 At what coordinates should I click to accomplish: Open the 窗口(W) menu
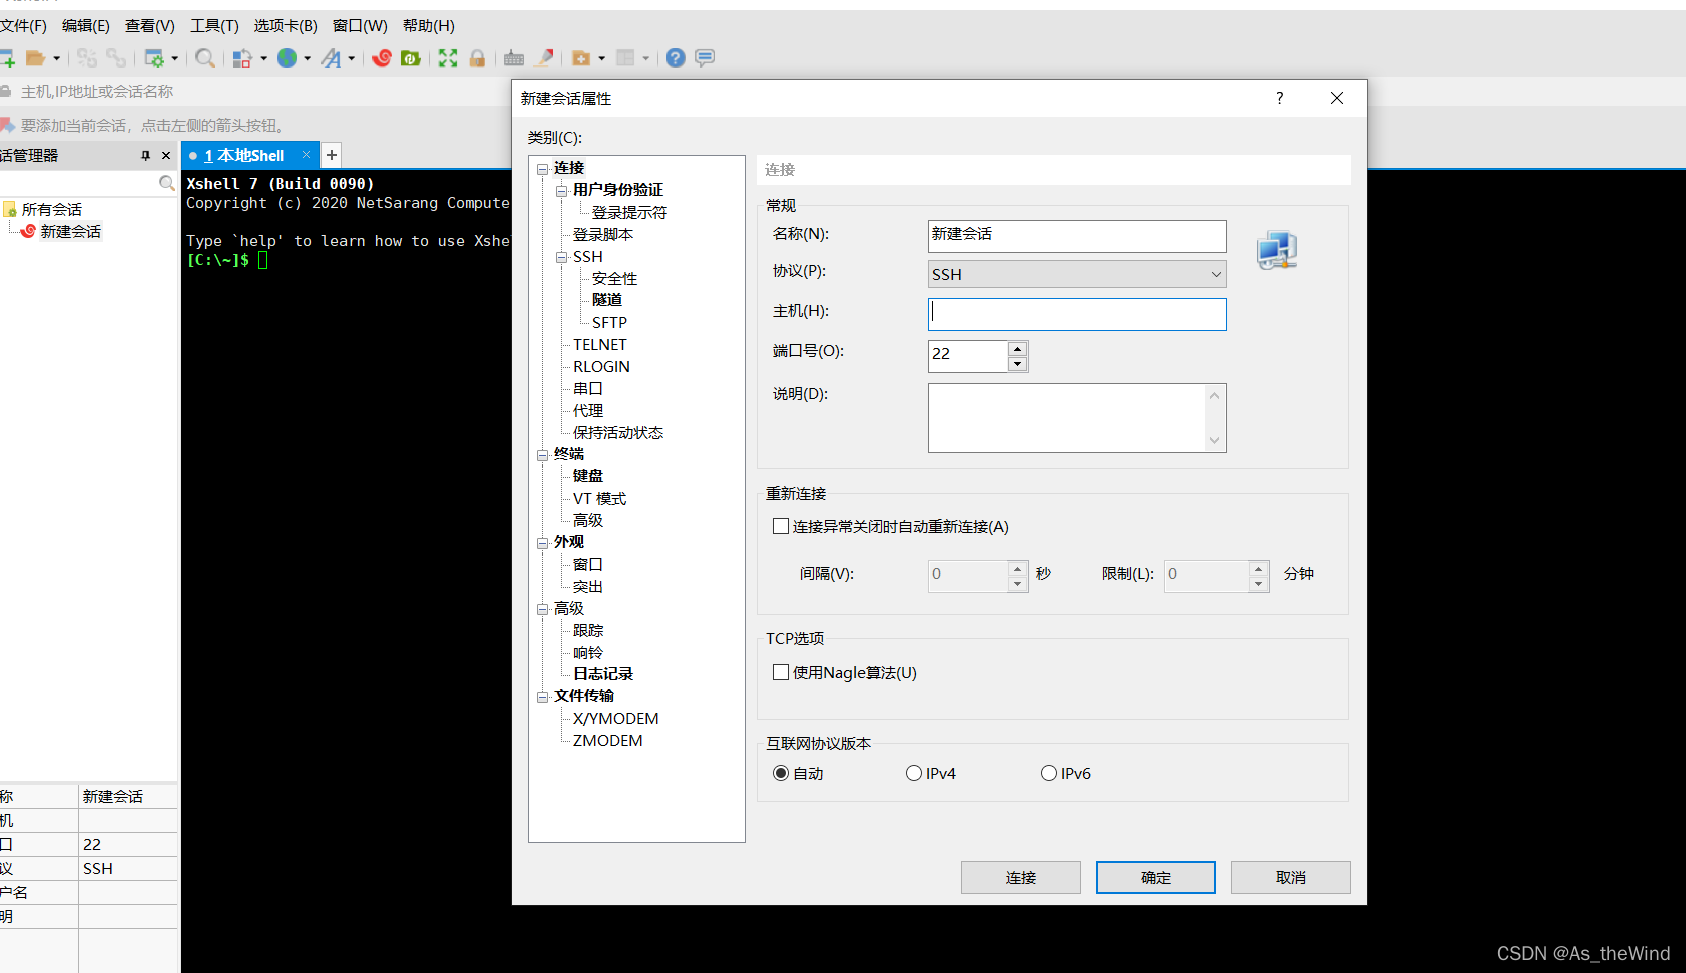coord(360,26)
